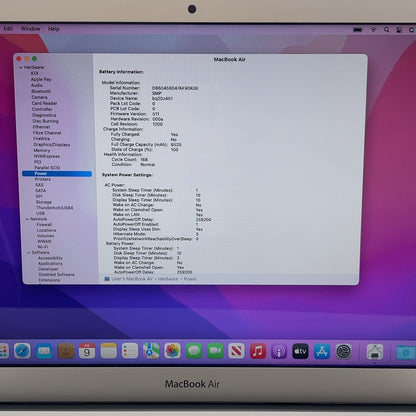Open FaceTime in the Dock

point(215,351)
